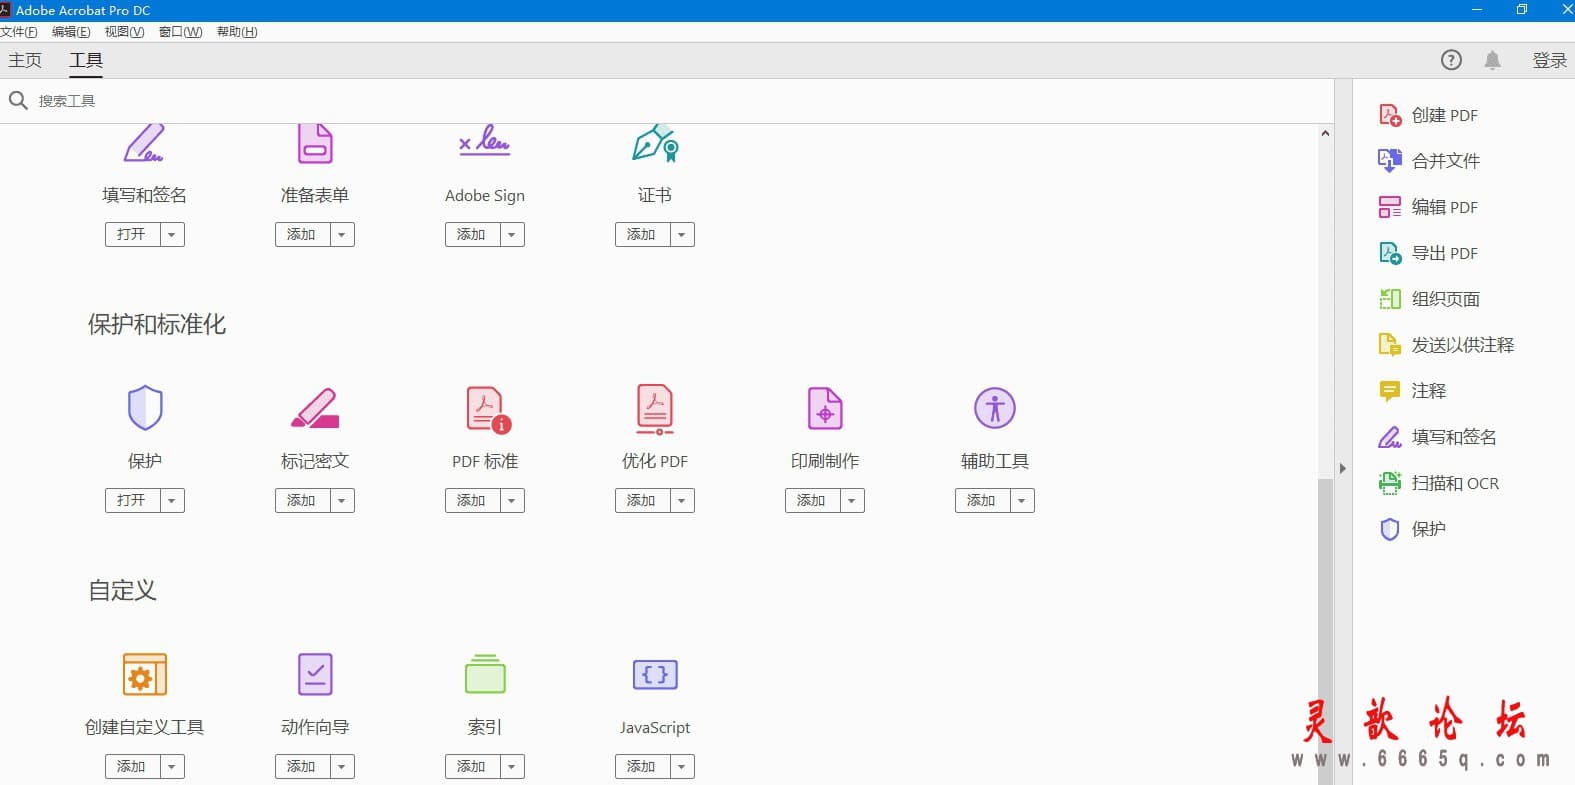
Task: Expand dropdown arrow under 辅助工具
Action: pos(1022,501)
